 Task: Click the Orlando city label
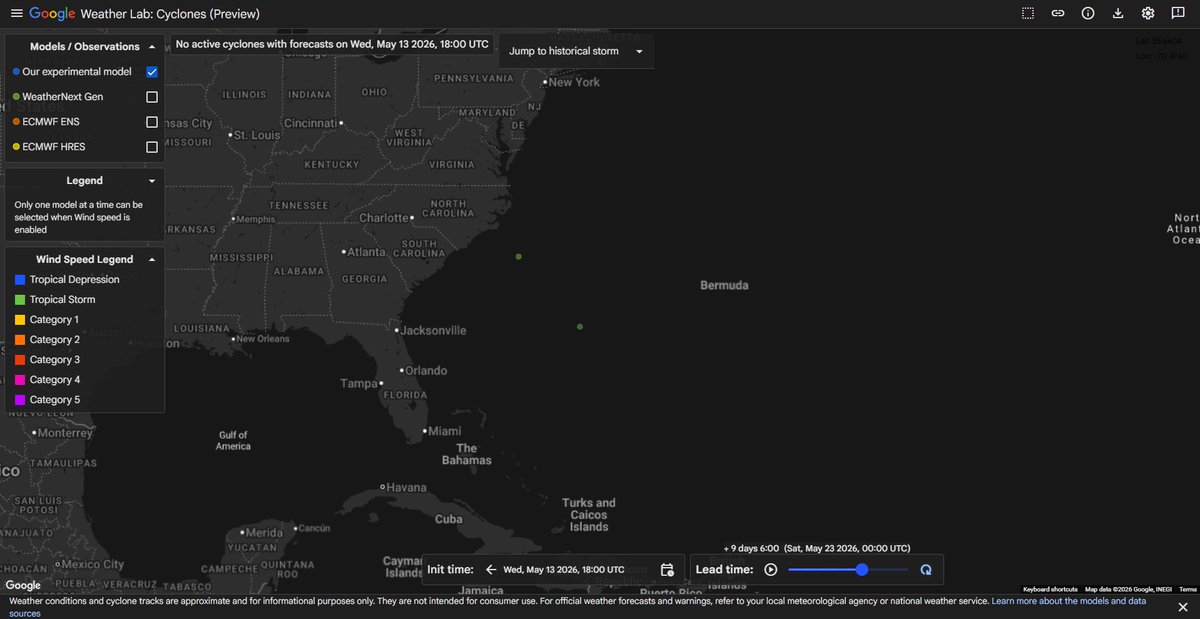point(427,371)
